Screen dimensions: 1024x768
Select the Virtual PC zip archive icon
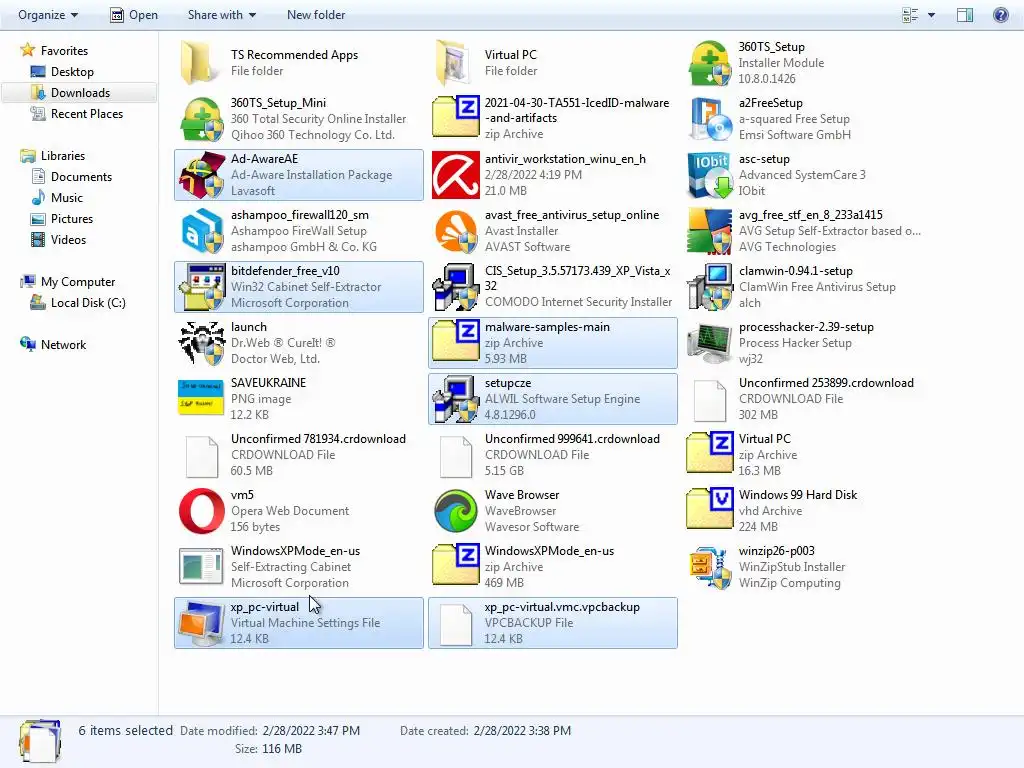(710, 452)
